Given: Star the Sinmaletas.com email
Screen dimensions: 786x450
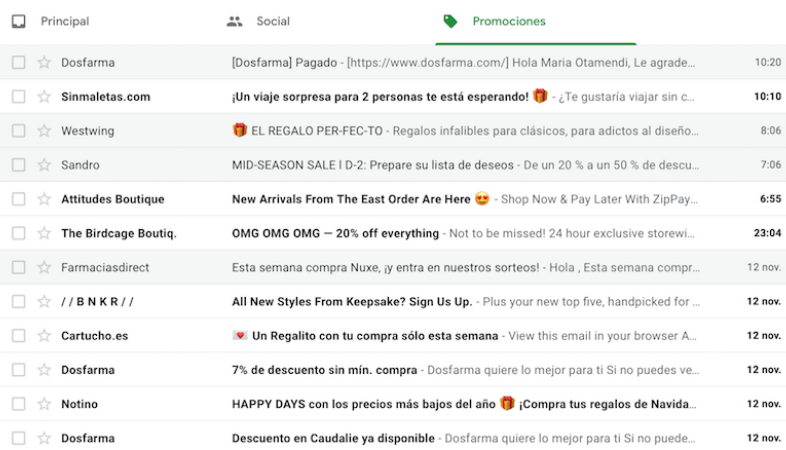Looking at the screenshot, I should [x=44, y=97].
